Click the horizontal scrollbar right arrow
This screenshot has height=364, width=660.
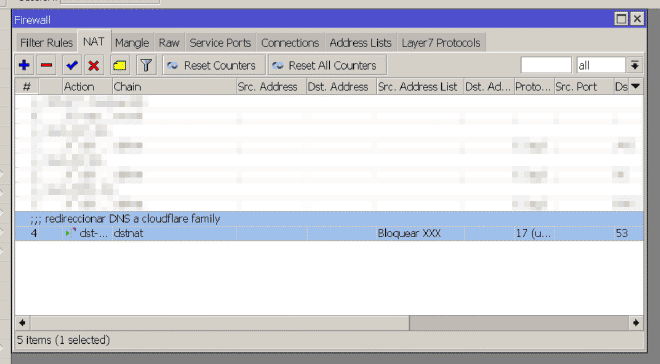636,323
